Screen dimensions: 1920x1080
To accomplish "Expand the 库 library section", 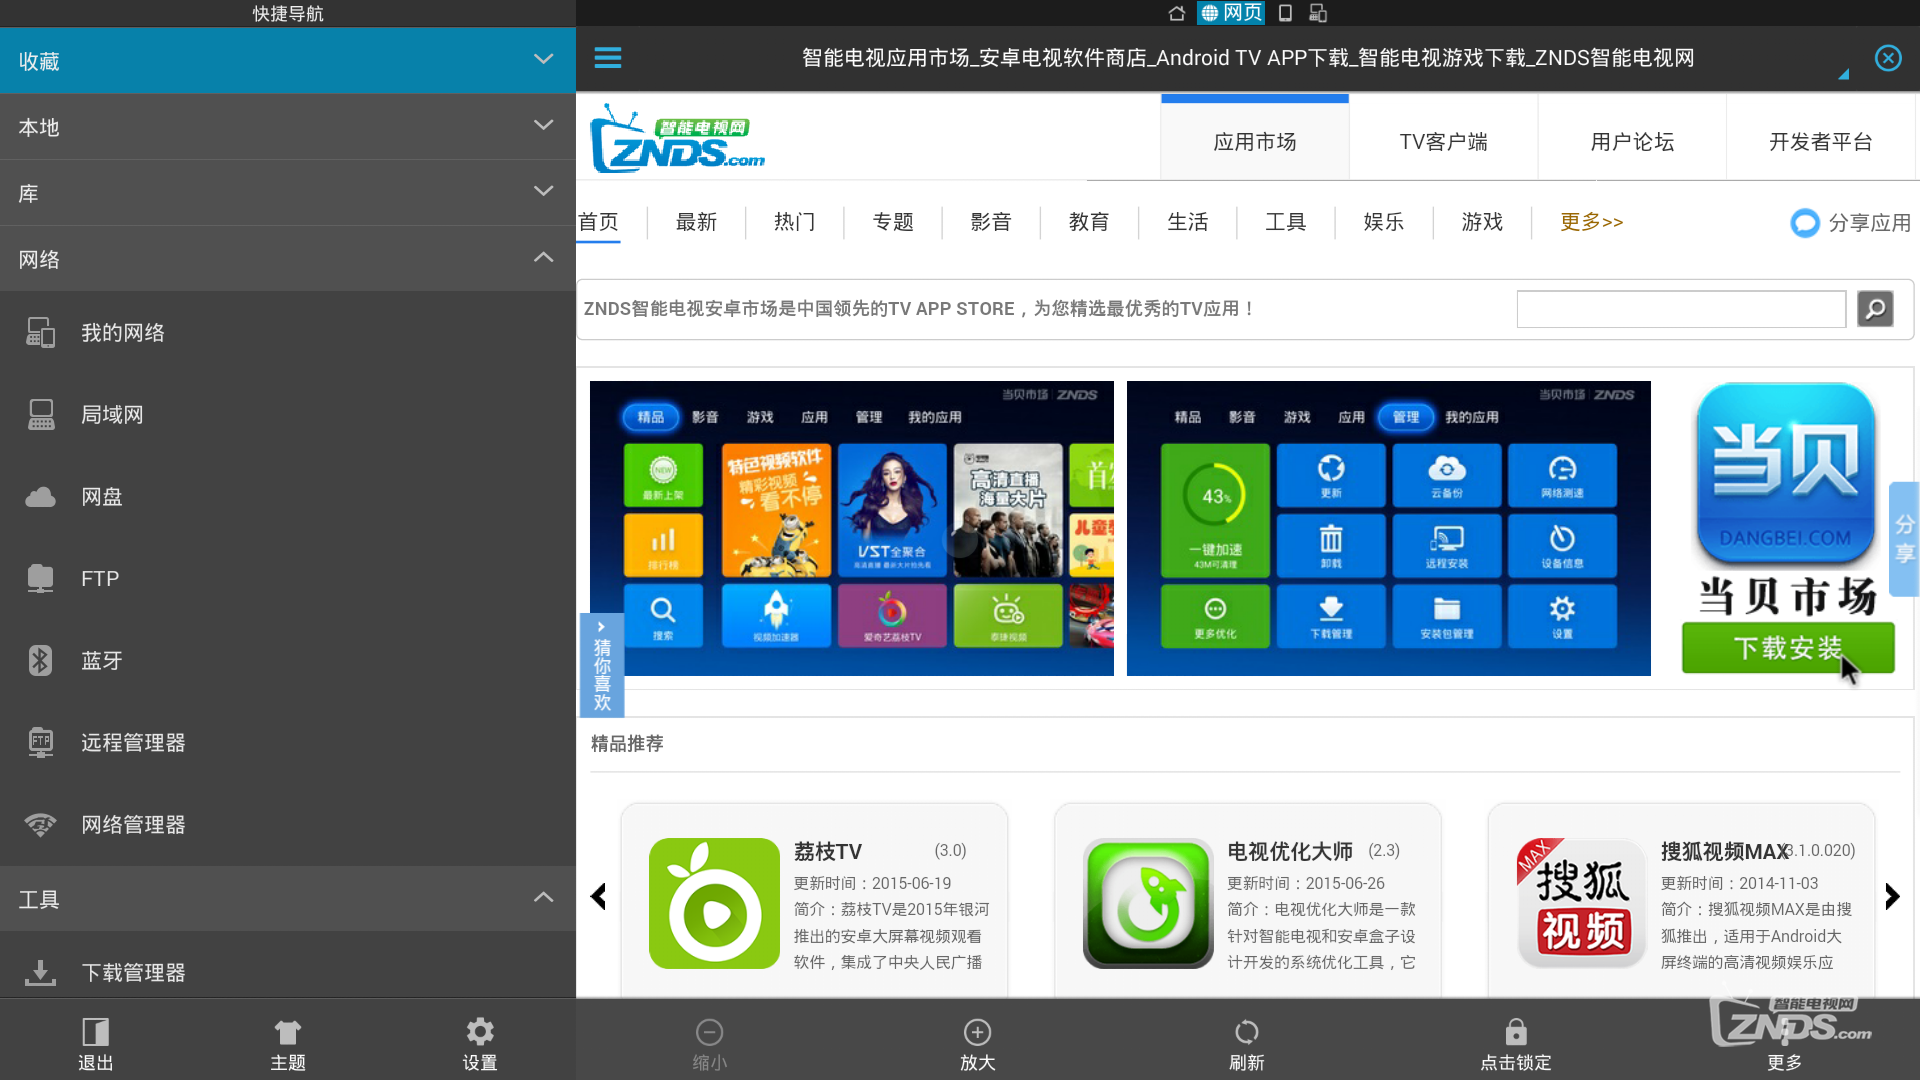I will [288, 193].
